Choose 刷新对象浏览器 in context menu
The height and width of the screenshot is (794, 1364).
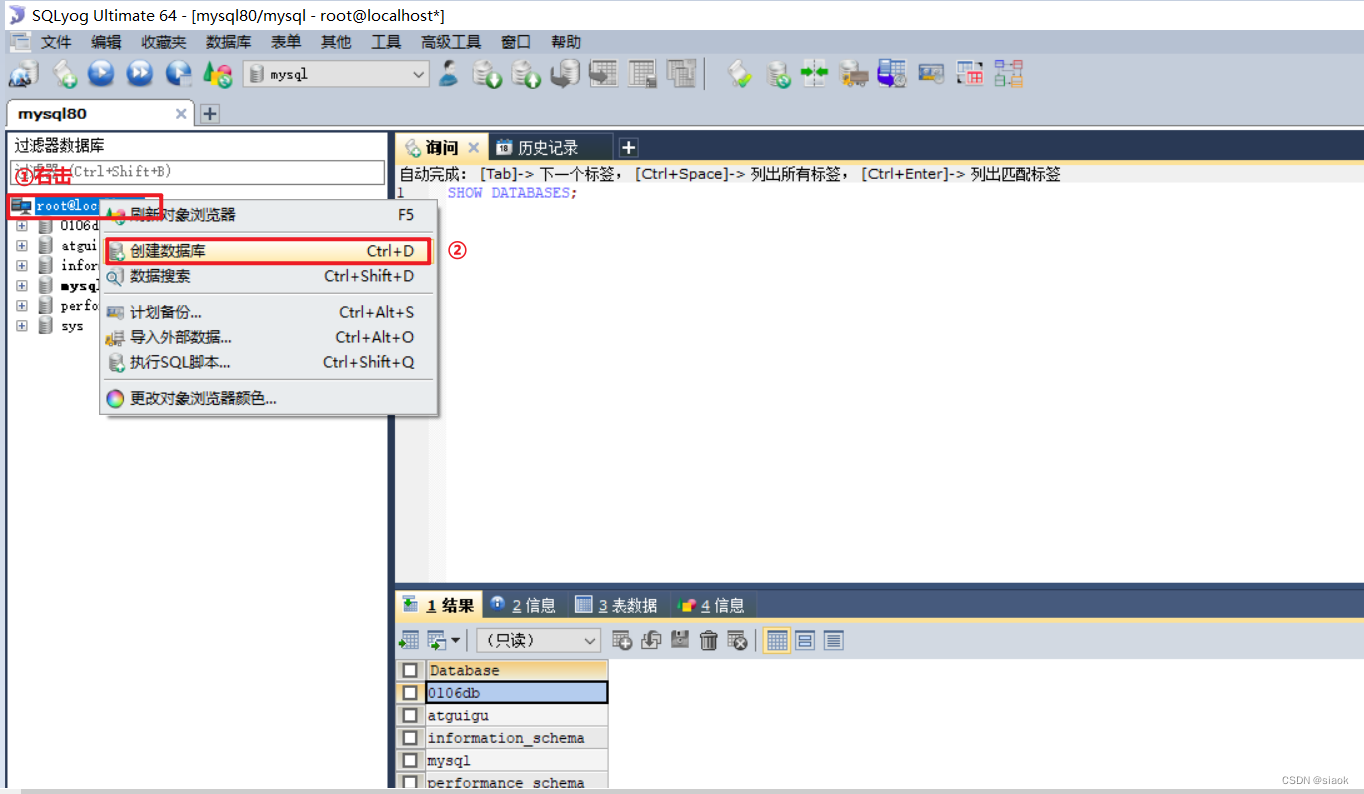tap(268, 215)
